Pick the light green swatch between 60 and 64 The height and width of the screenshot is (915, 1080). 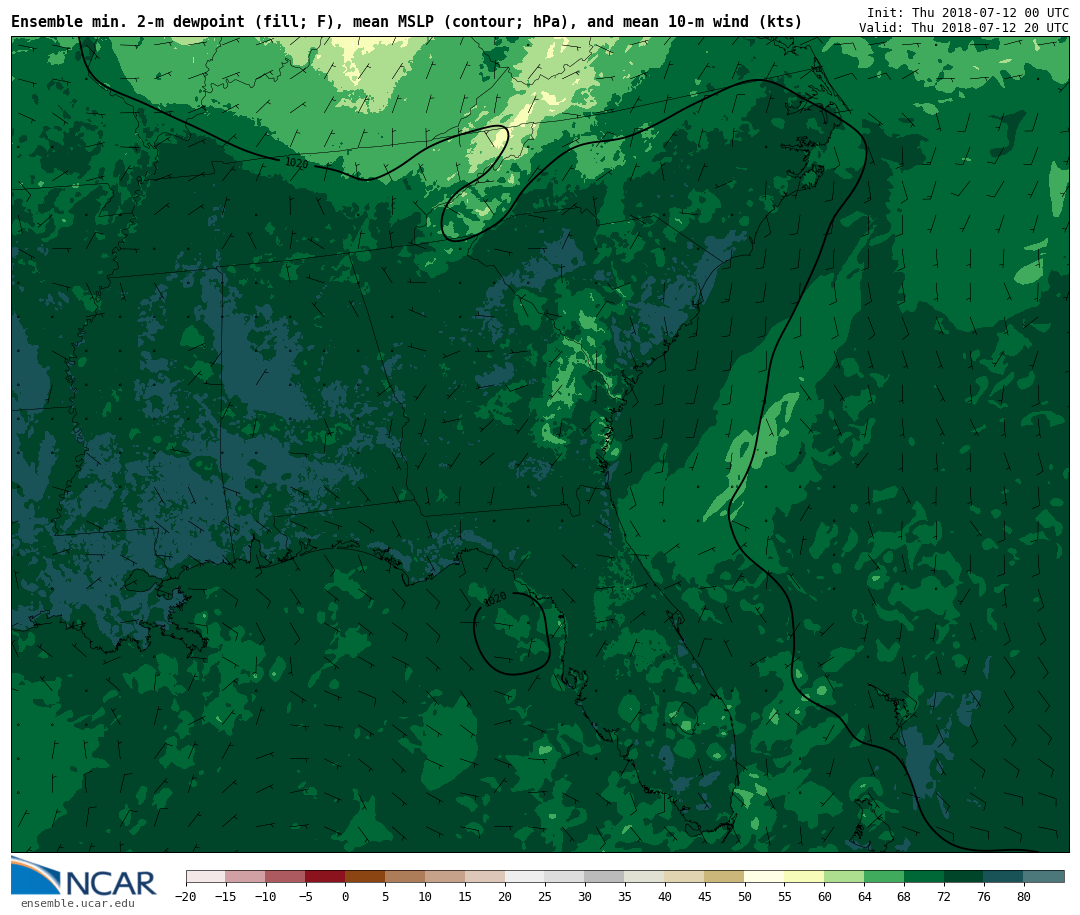point(844,877)
